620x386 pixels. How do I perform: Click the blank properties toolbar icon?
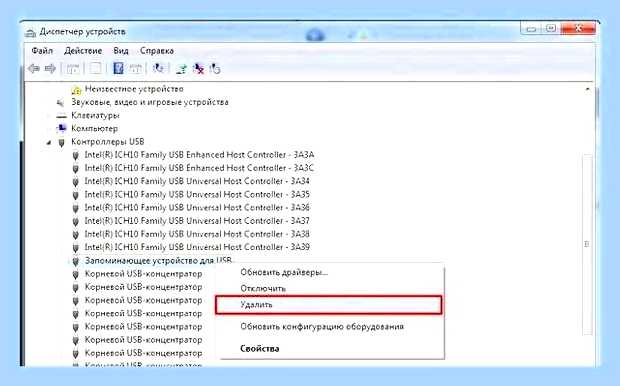[x=95, y=69]
